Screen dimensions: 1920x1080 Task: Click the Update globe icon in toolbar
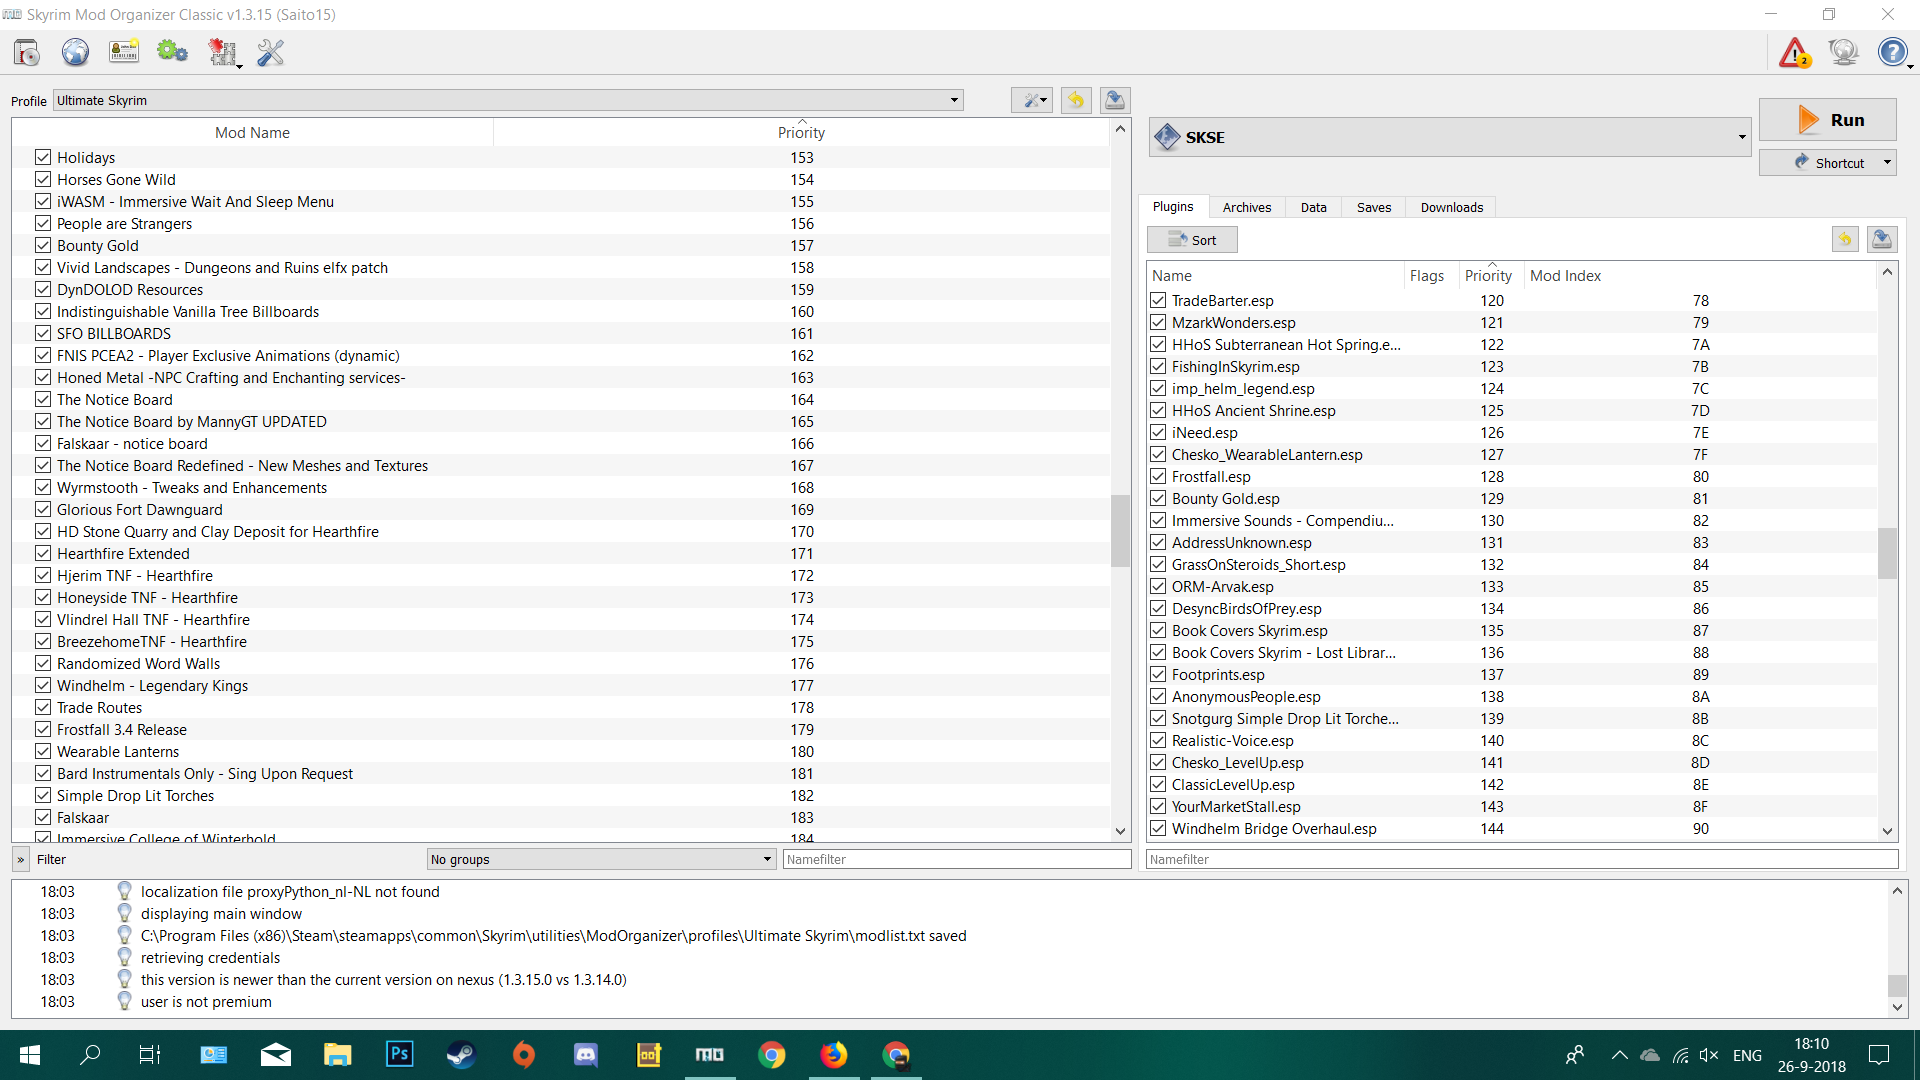pos(1843,52)
